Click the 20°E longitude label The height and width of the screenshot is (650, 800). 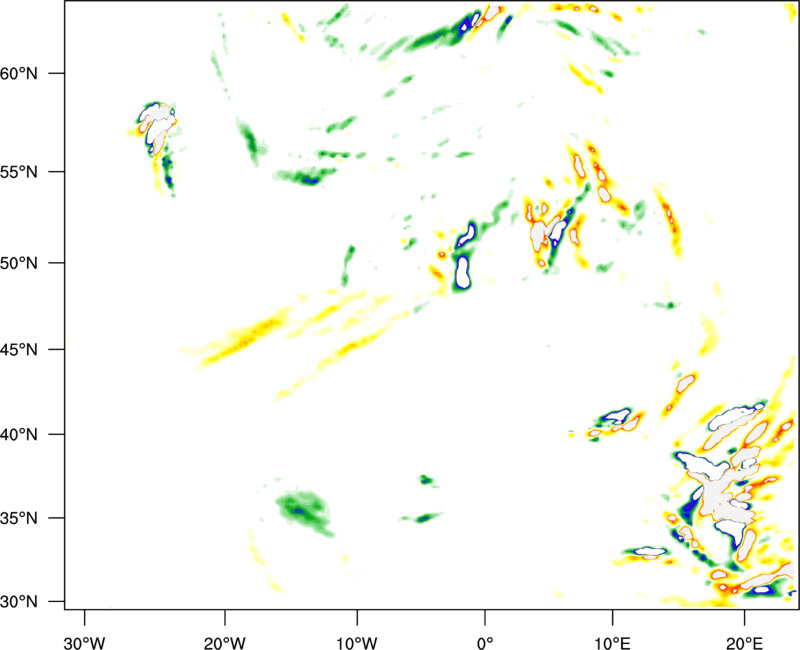click(x=744, y=642)
